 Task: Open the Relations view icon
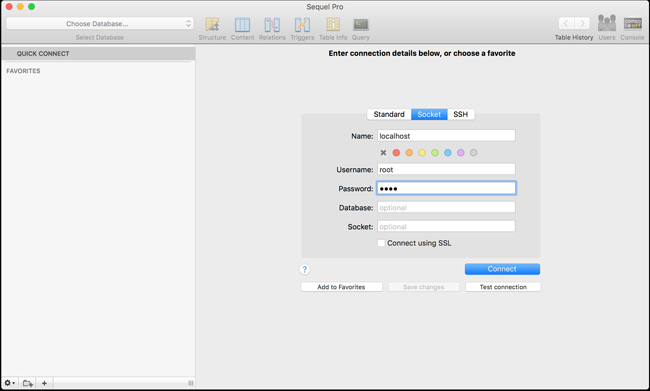click(272, 25)
